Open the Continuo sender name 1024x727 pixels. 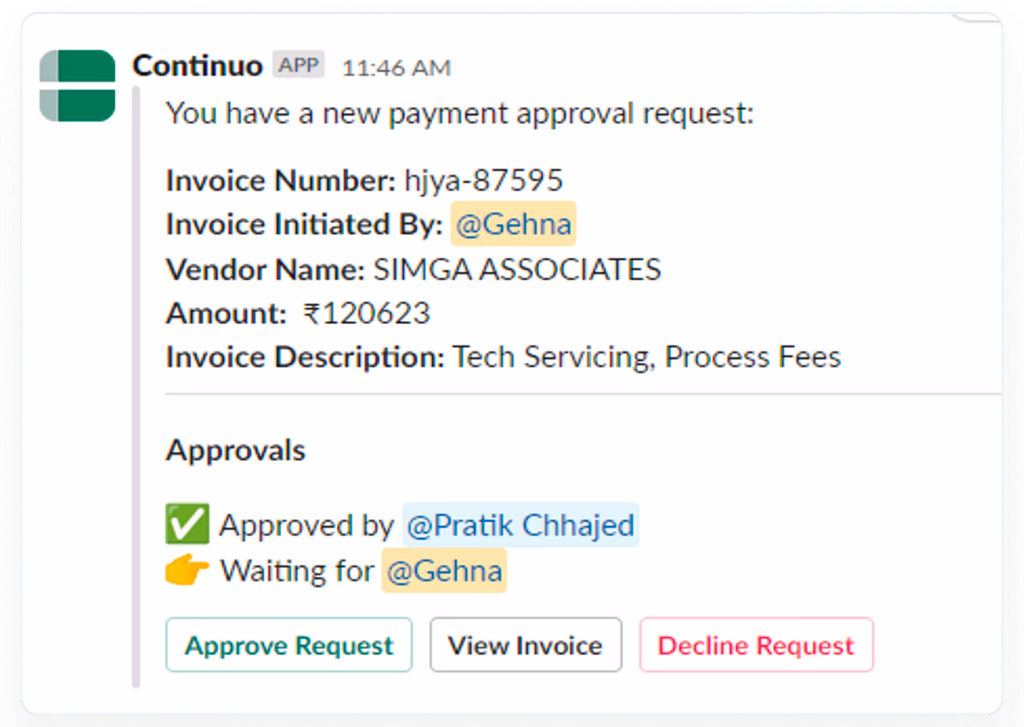click(x=197, y=66)
